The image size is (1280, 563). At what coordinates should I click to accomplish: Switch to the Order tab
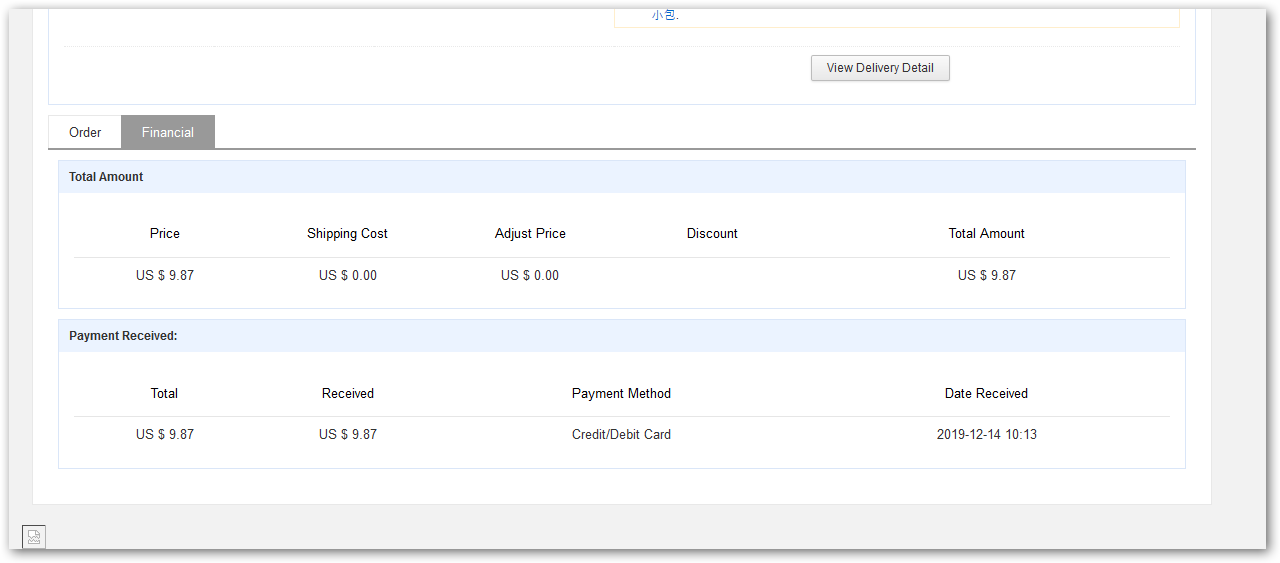85,132
